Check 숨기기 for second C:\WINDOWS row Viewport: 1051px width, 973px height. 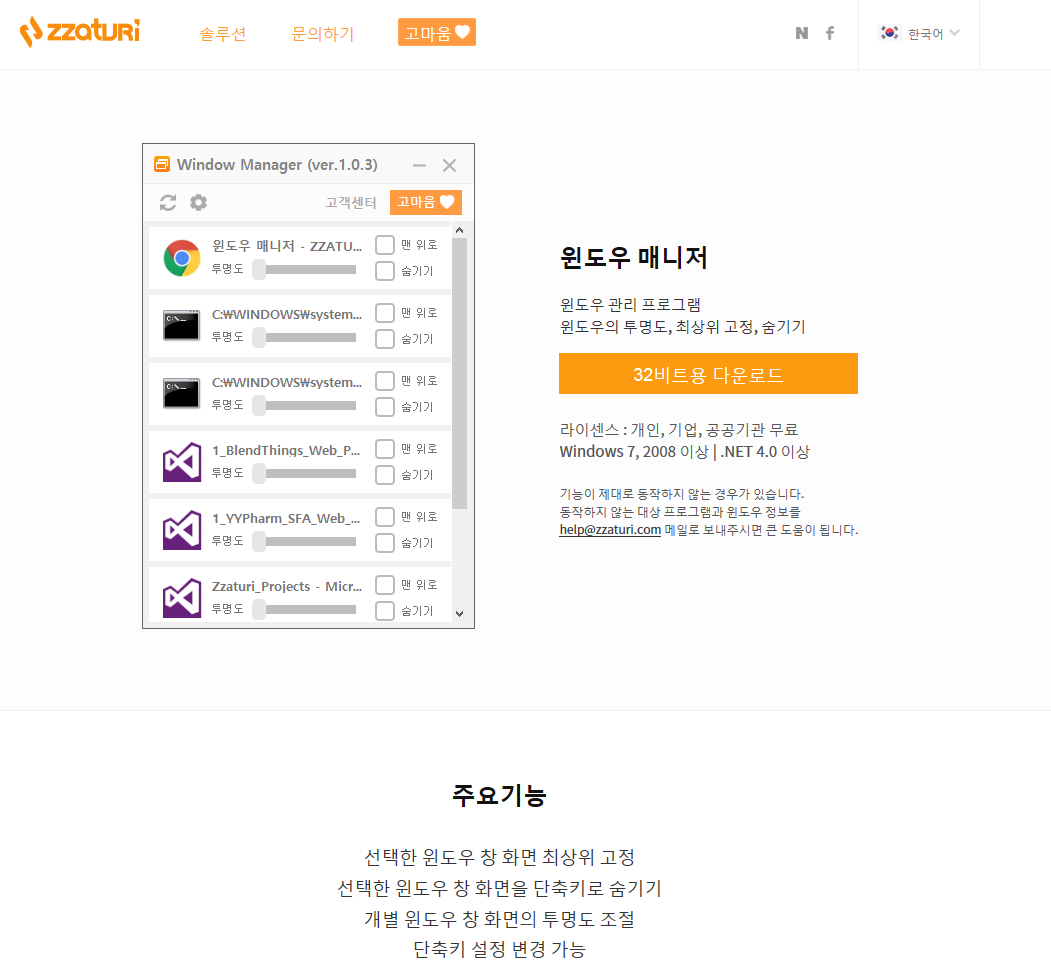click(385, 407)
